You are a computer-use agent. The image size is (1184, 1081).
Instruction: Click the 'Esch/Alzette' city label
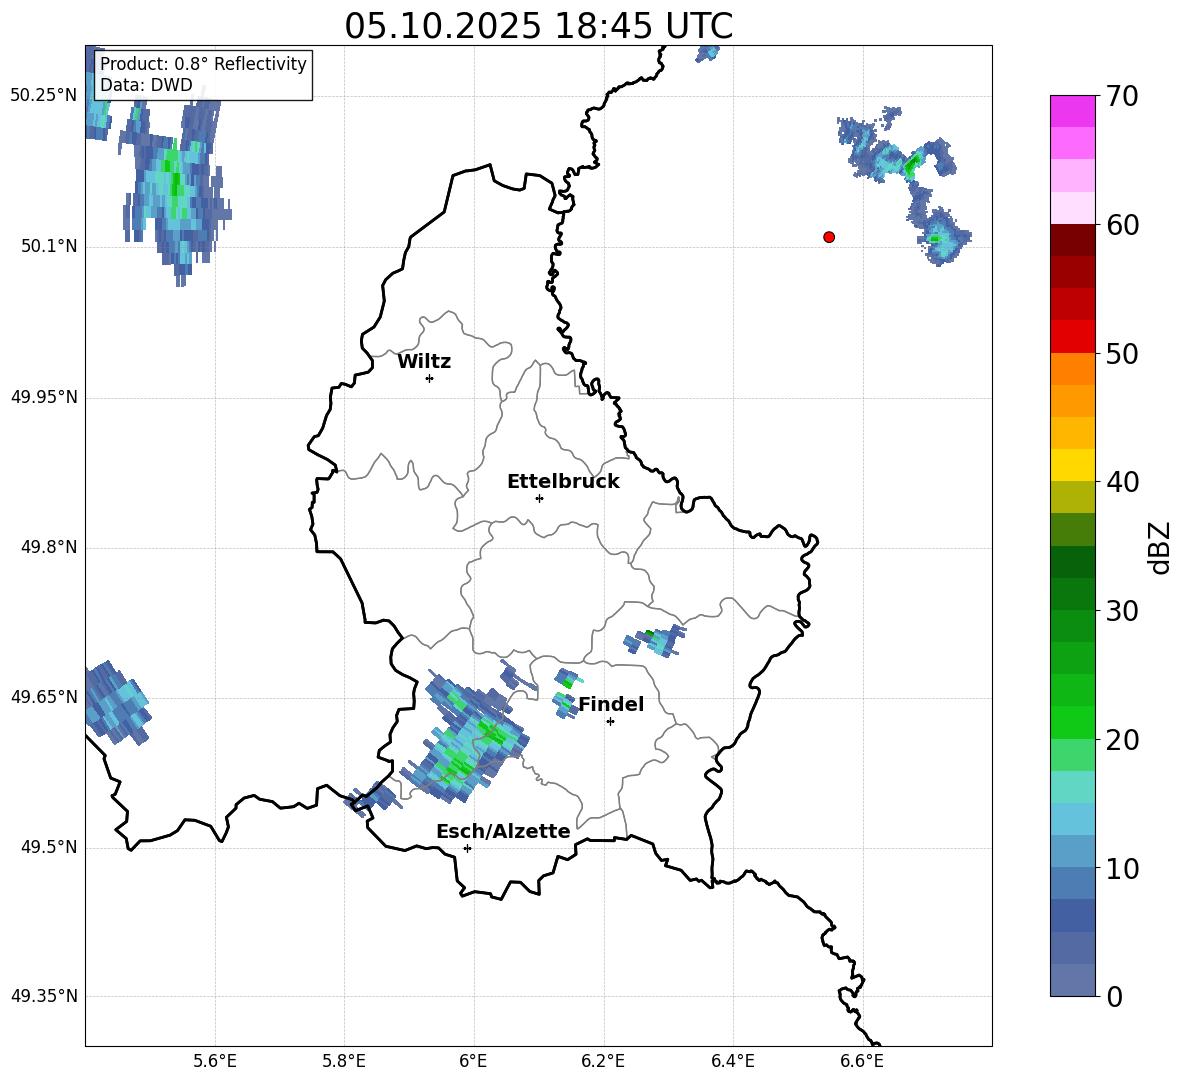[x=503, y=831]
